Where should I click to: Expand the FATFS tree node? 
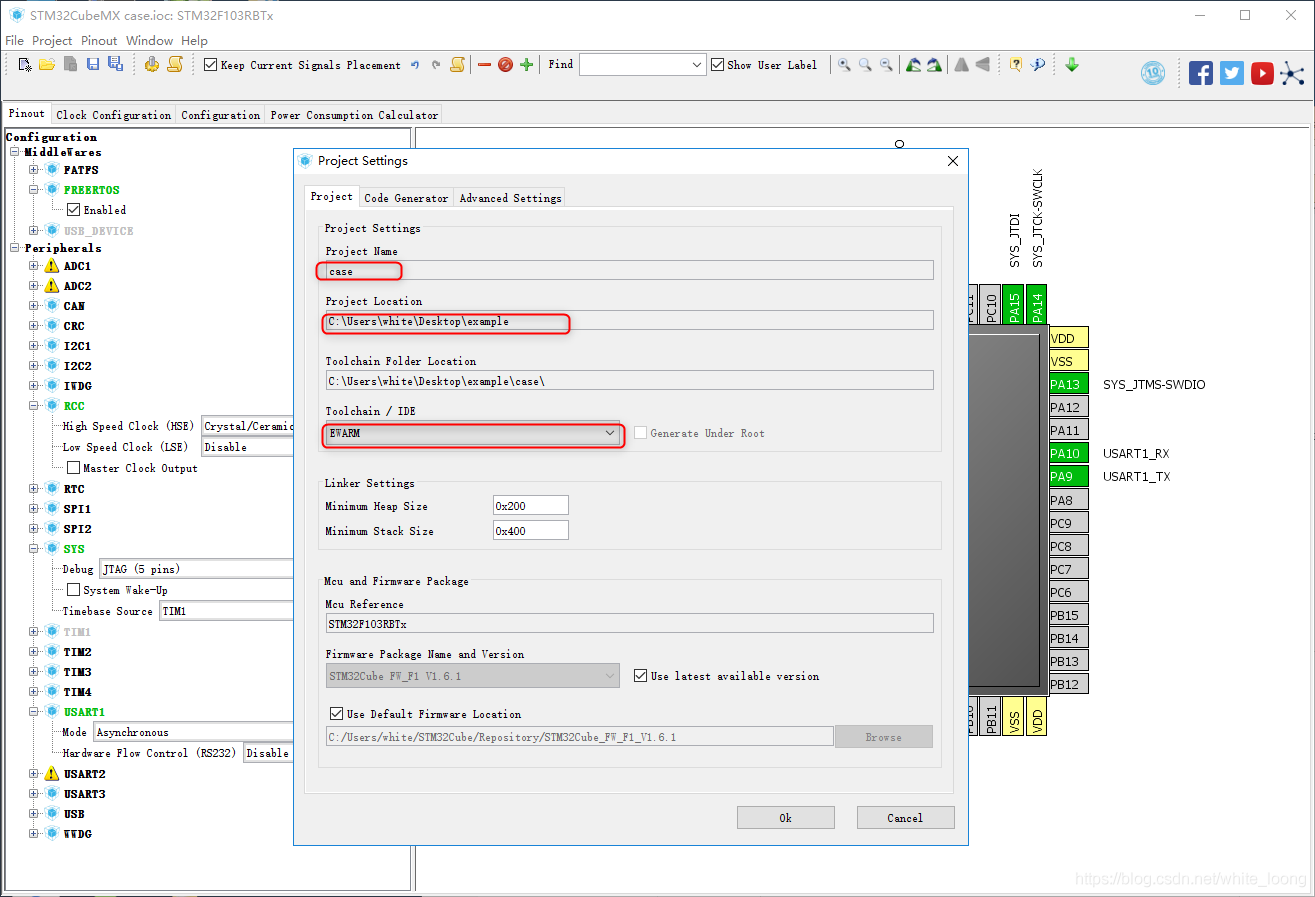pos(35,170)
